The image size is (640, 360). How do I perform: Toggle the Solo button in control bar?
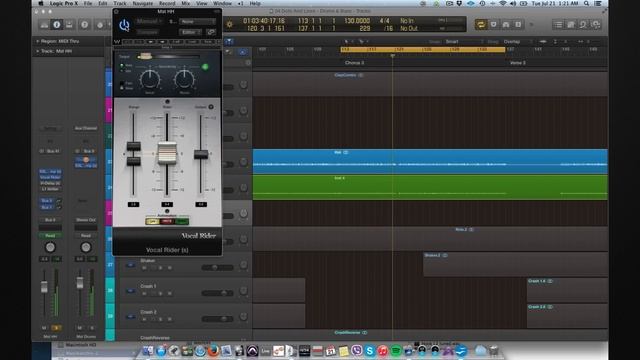[x=518, y=24]
